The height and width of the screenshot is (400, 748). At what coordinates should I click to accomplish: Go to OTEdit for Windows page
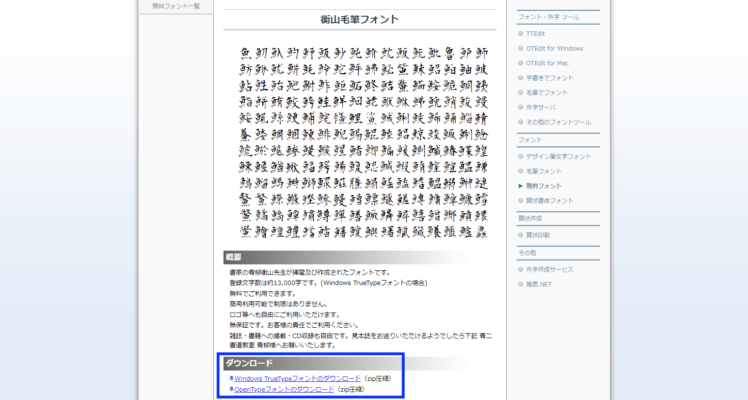point(555,48)
